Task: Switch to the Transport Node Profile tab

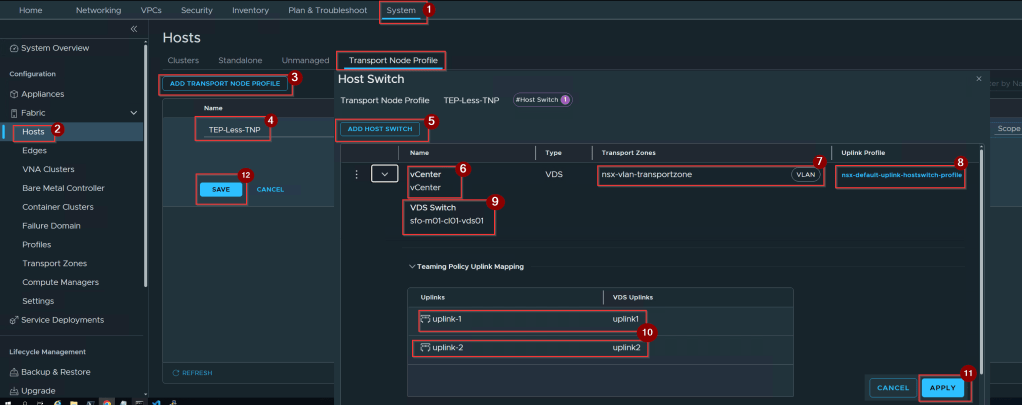Action: point(393,61)
